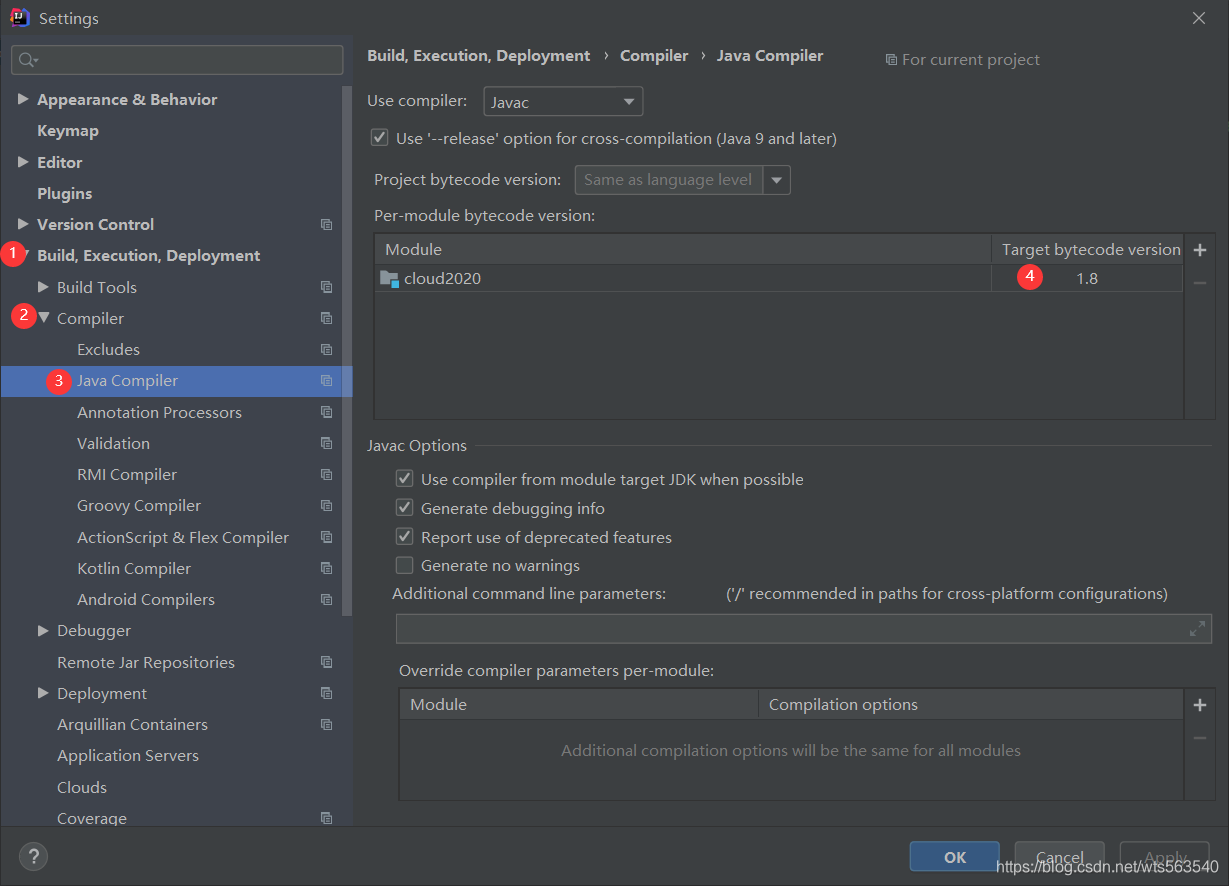The height and width of the screenshot is (886, 1229).
Task: Select Clouds in the settings tree
Action: point(82,787)
